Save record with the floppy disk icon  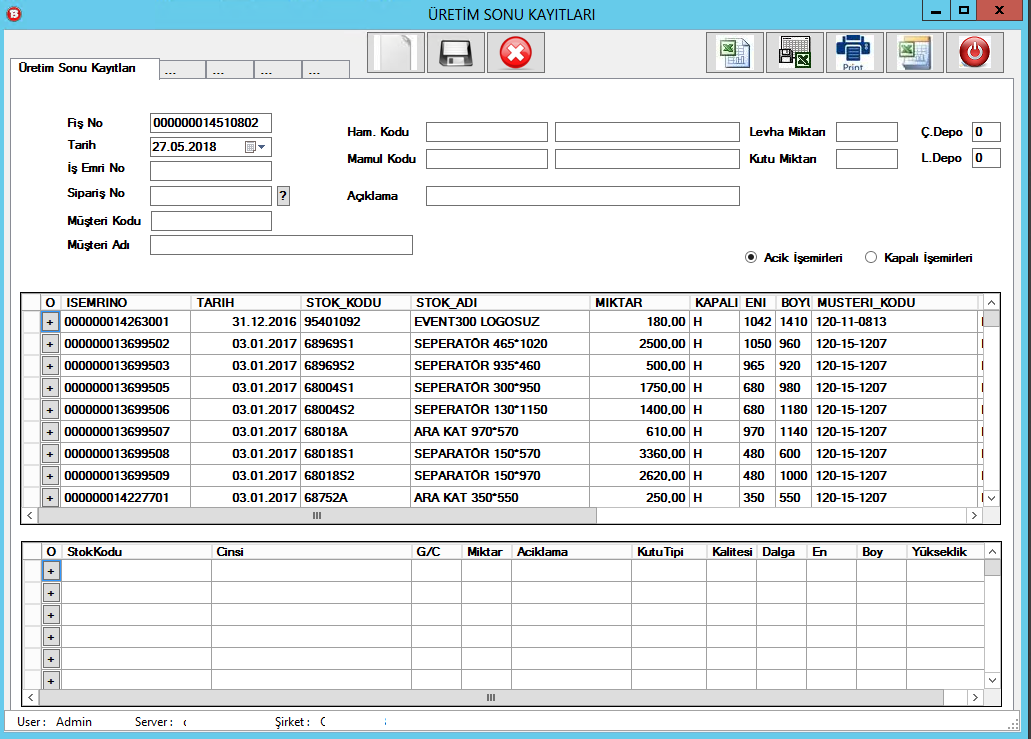456,52
